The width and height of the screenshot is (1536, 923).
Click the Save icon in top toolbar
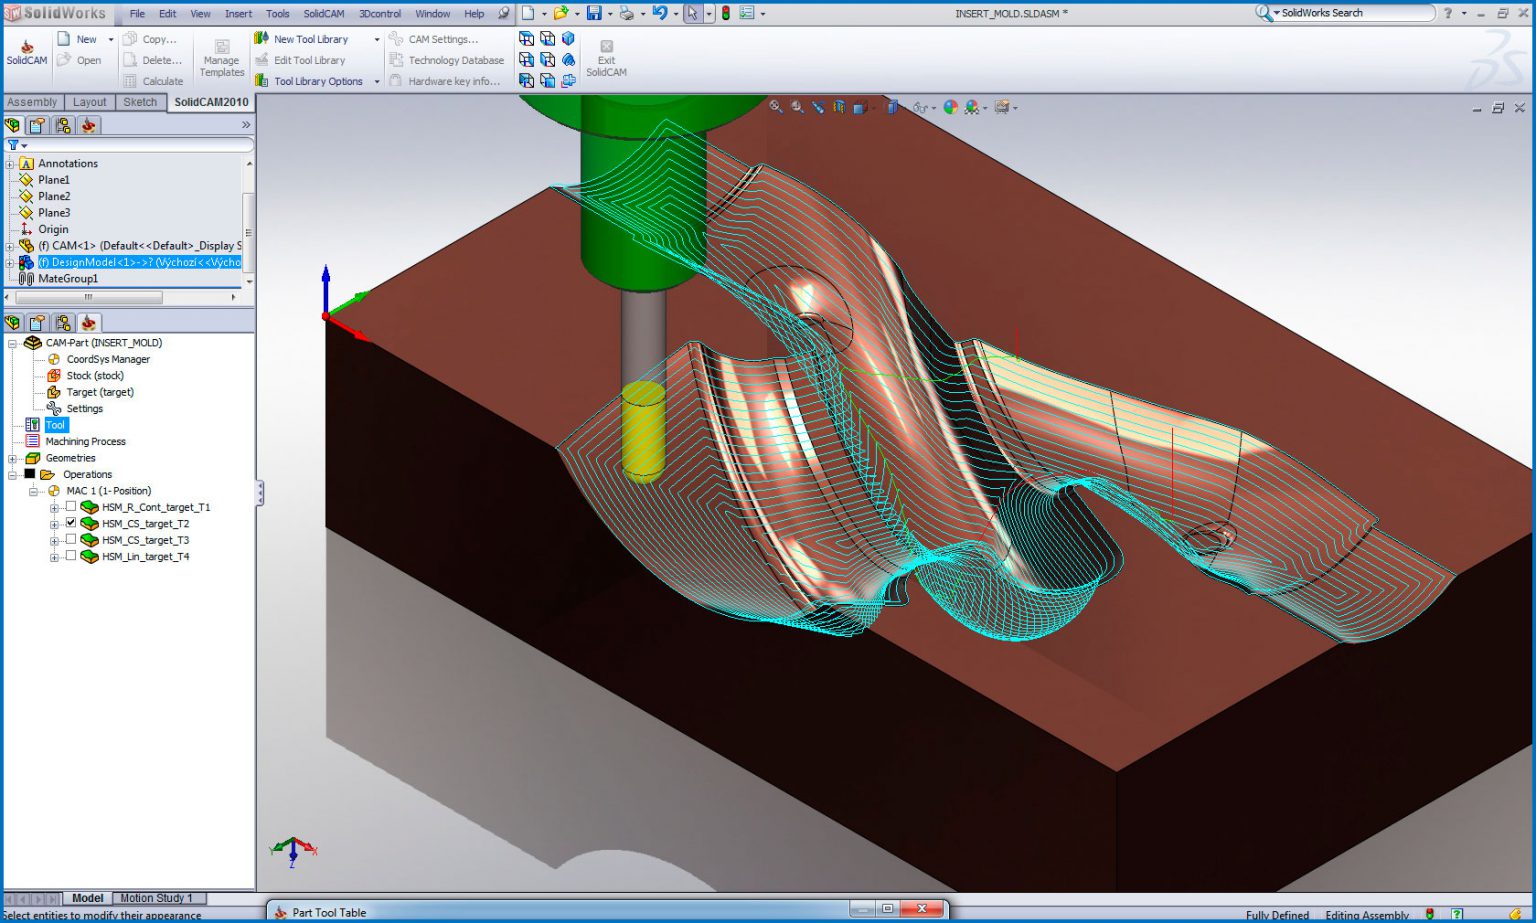pyautogui.click(x=594, y=13)
